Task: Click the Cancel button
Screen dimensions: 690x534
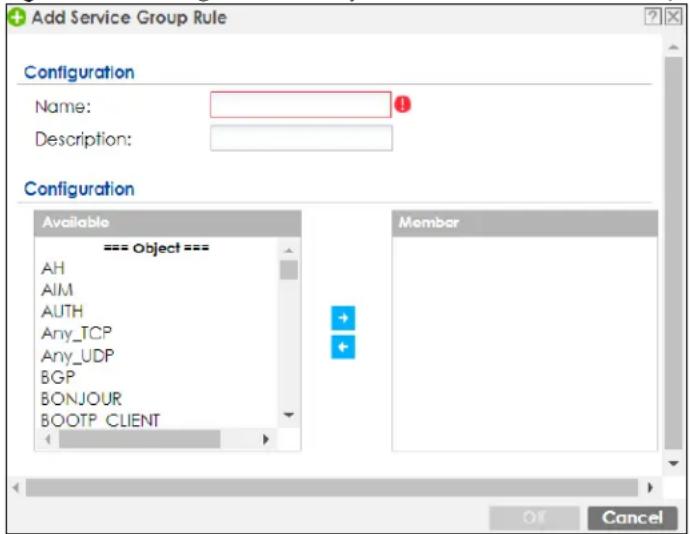Action: (x=632, y=518)
